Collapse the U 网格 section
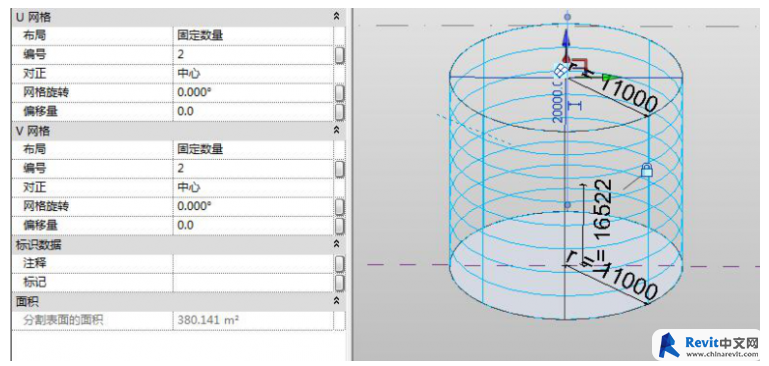This screenshot has width=769, height=366. 336,17
